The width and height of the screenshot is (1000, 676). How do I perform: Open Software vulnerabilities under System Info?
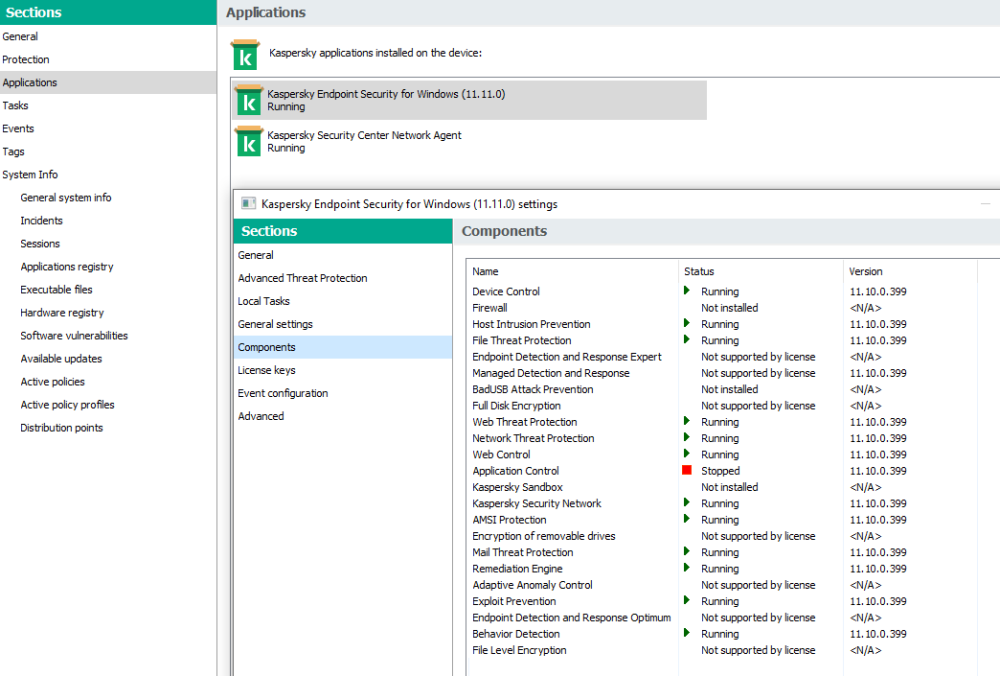click(x=74, y=336)
